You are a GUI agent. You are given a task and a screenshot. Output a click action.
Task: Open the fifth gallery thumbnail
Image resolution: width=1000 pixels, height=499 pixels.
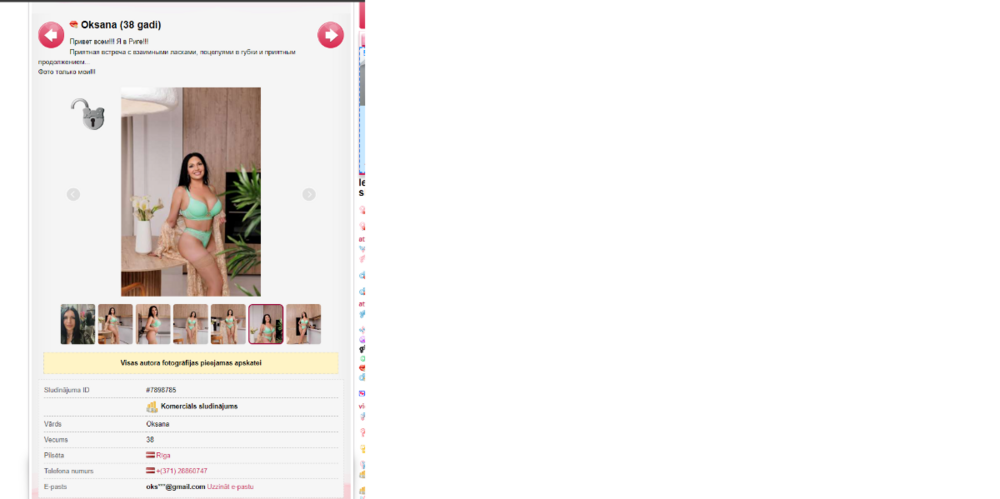click(x=228, y=324)
